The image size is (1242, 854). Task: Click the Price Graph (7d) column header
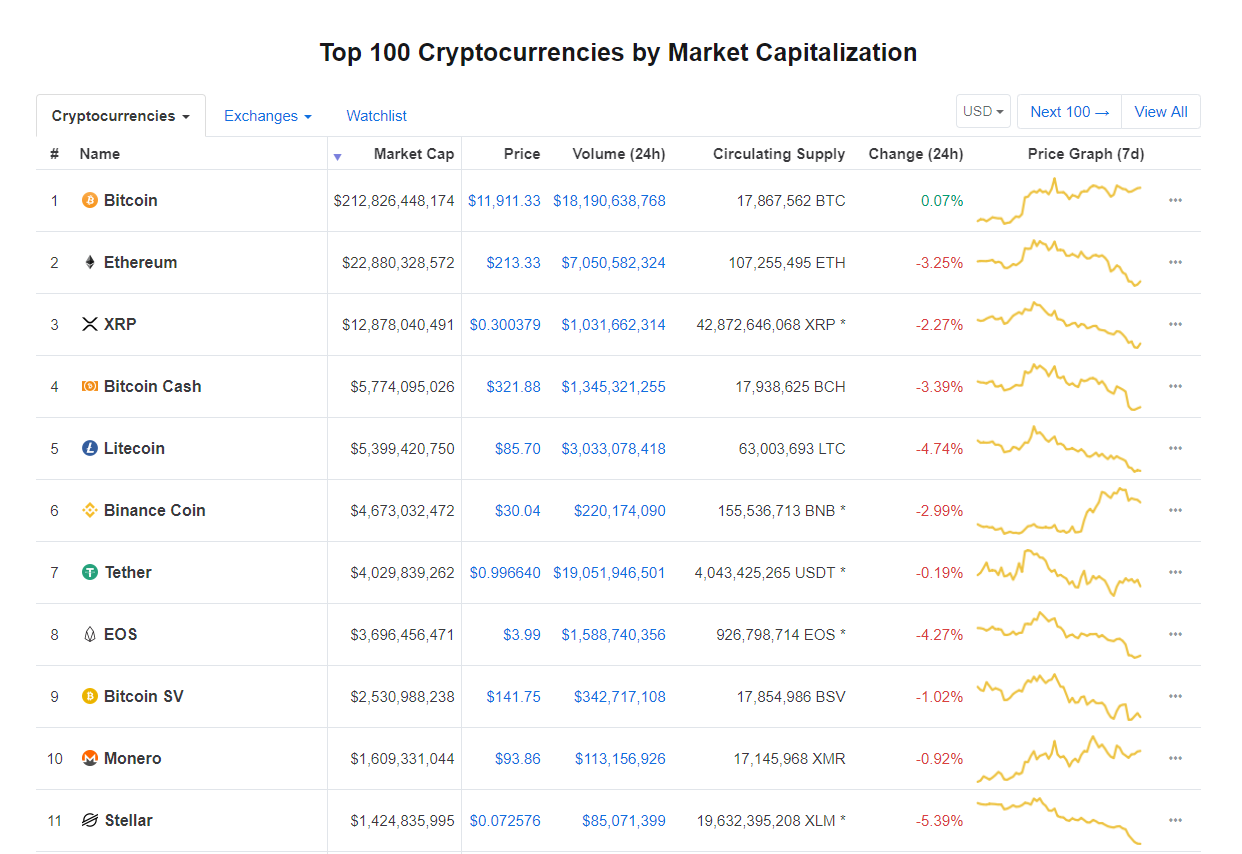pyautogui.click(x=1086, y=154)
